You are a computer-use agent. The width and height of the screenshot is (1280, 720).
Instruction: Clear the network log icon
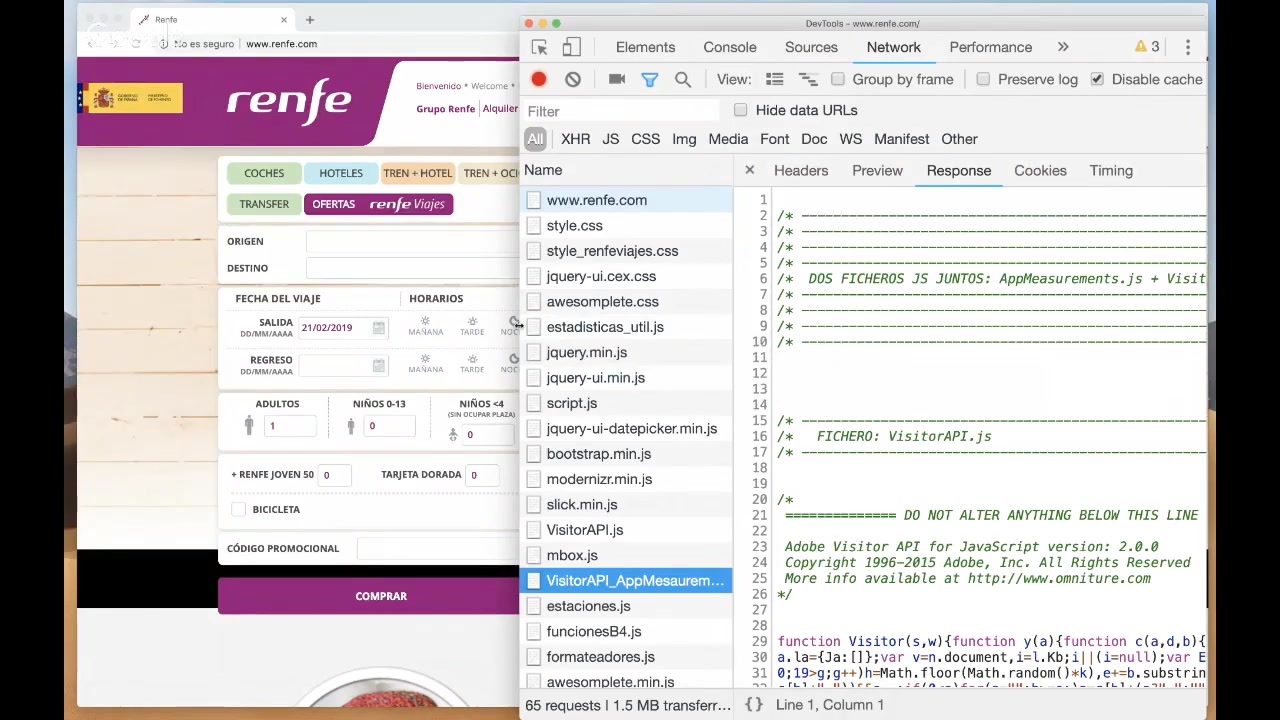pos(573,79)
